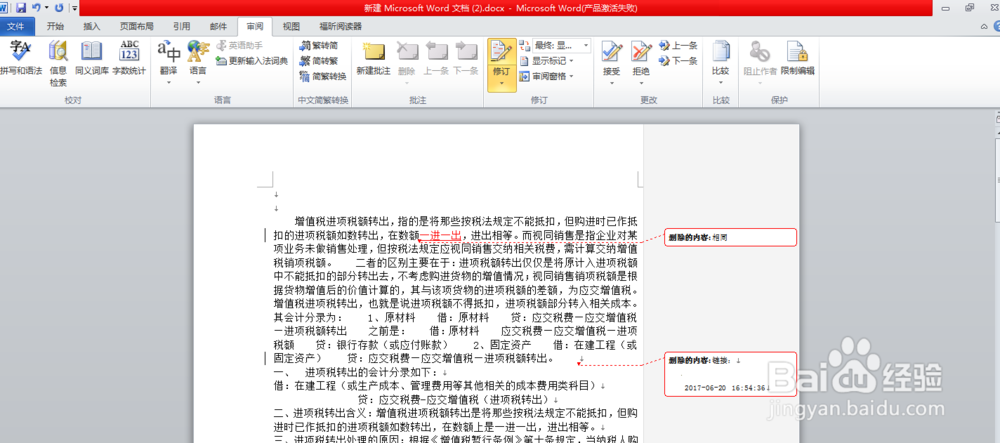Open the Thesaurus (同义词库) tool
Screen dimensions: 1000x443
point(92,59)
